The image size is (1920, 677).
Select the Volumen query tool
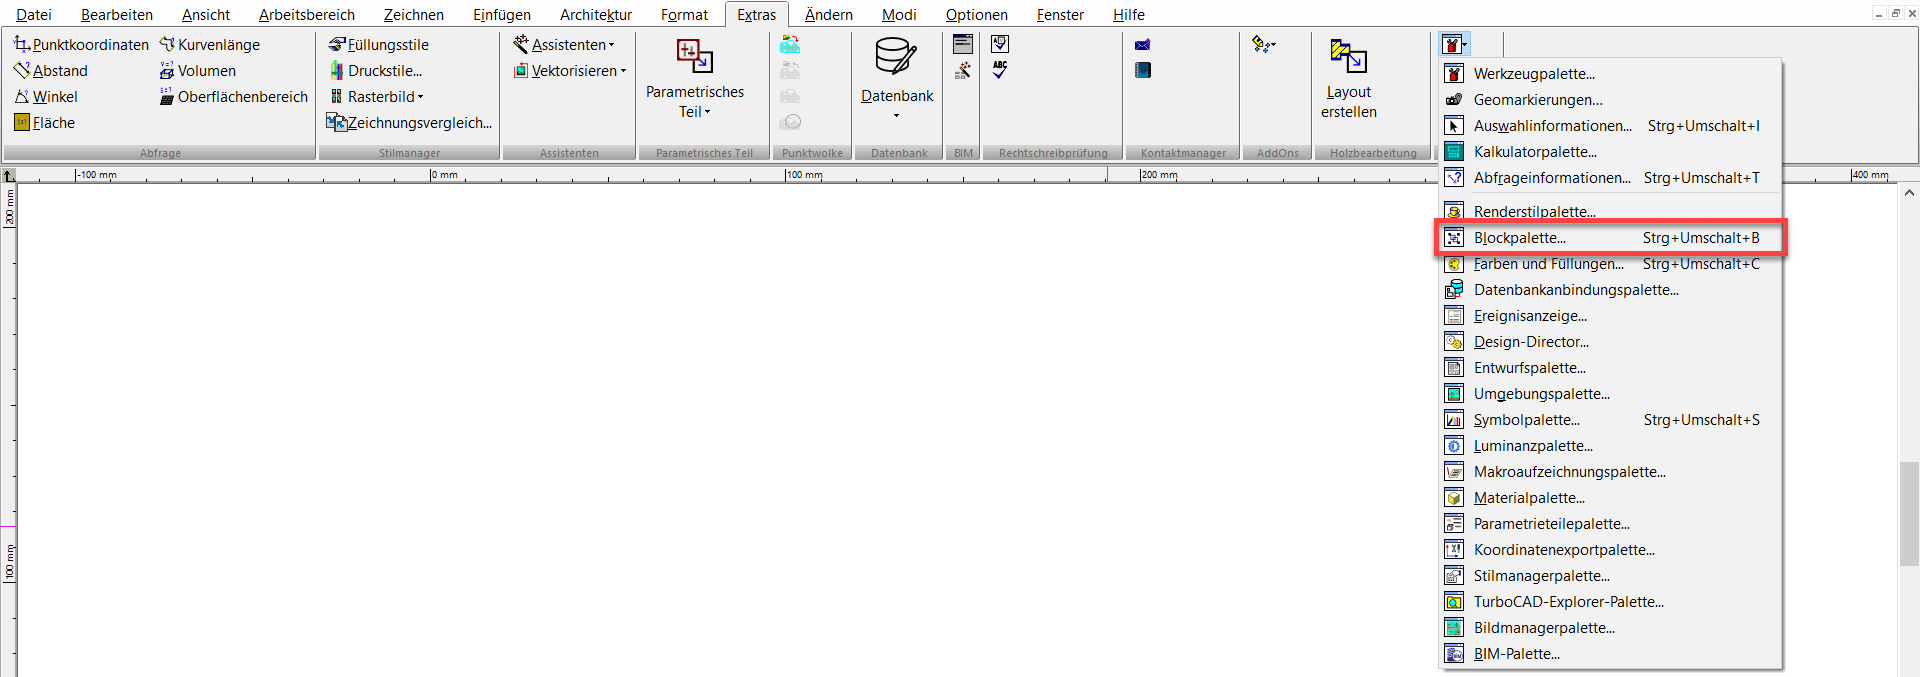(198, 71)
